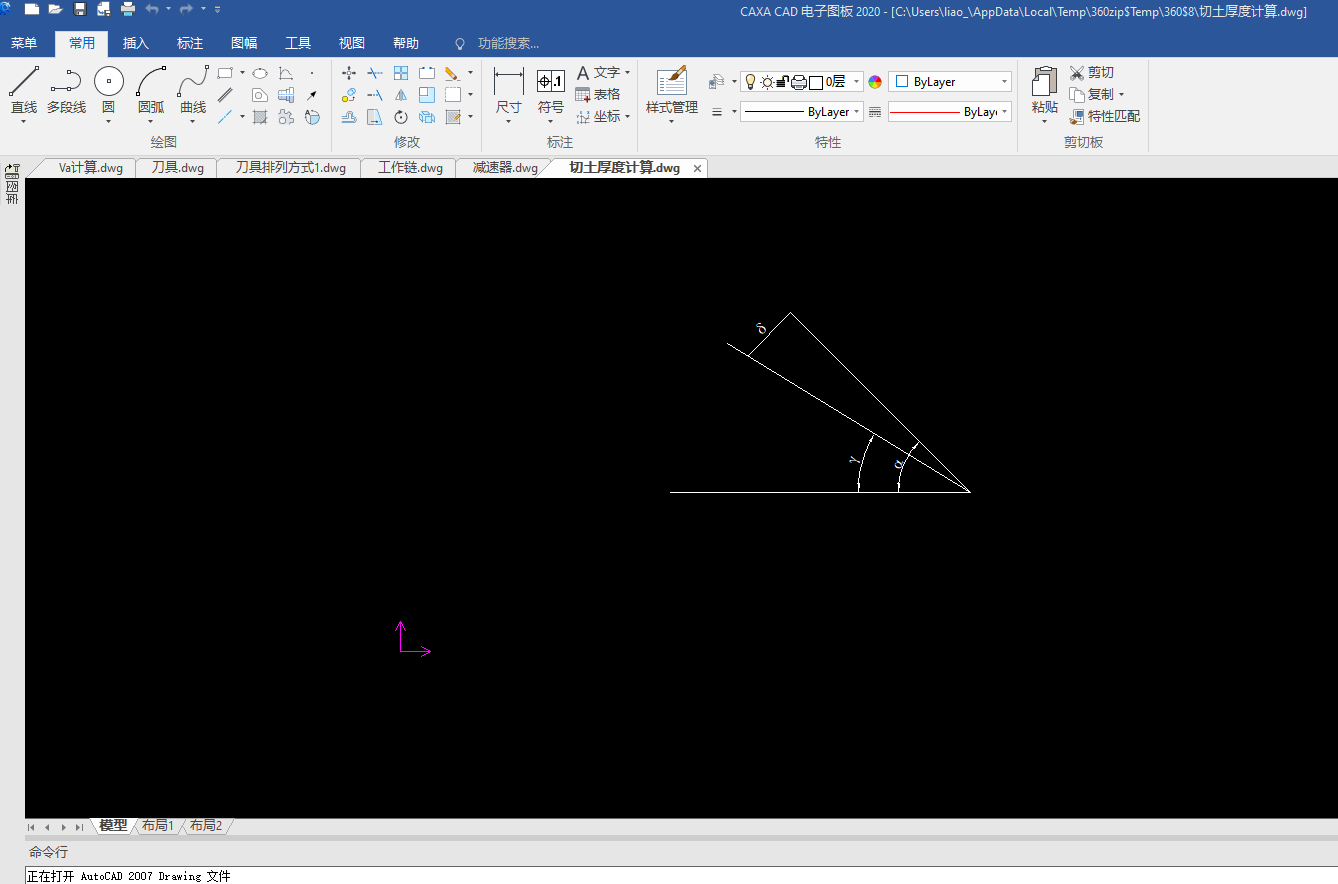Expand the 复制 copy dropdown arrow
Screen dimensions: 1338x884
[1121, 95]
